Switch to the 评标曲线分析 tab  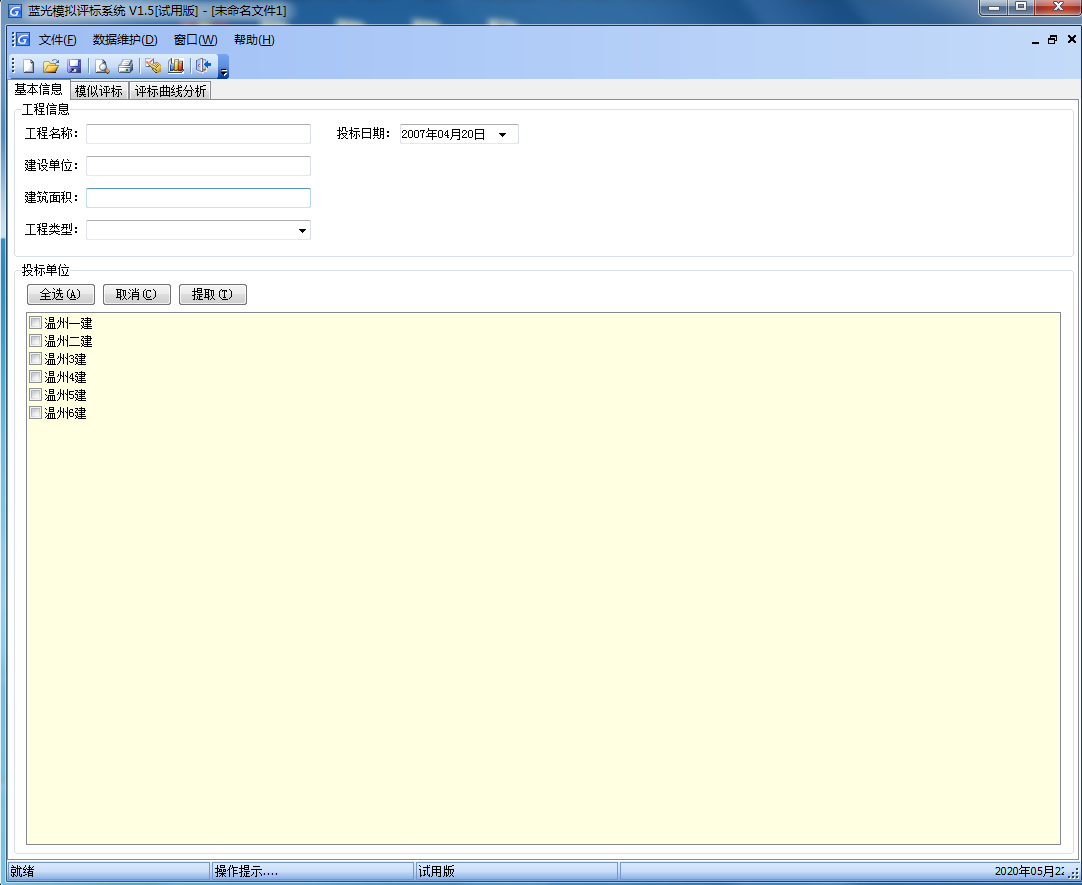(170, 91)
